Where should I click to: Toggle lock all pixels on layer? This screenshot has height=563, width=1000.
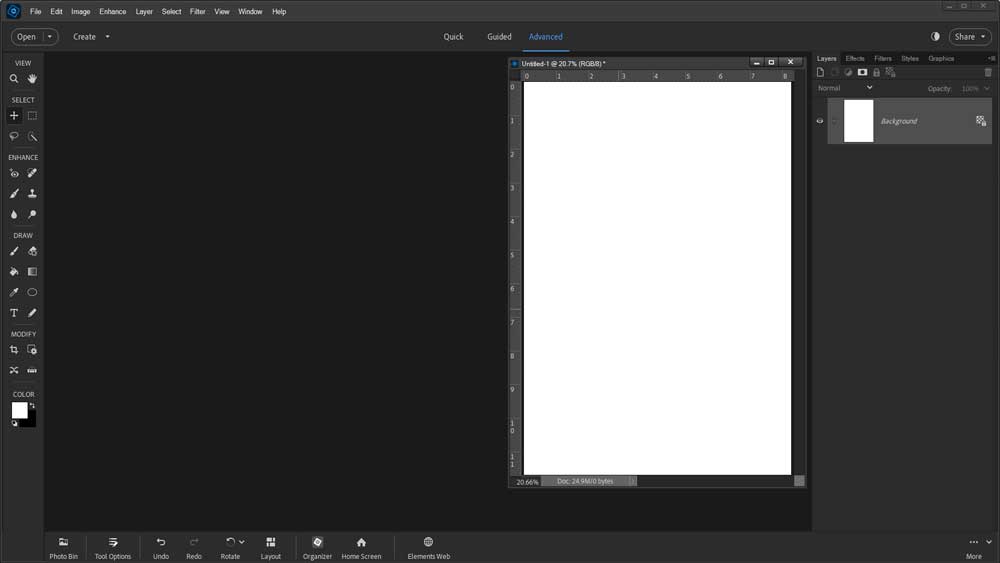point(876,73)
